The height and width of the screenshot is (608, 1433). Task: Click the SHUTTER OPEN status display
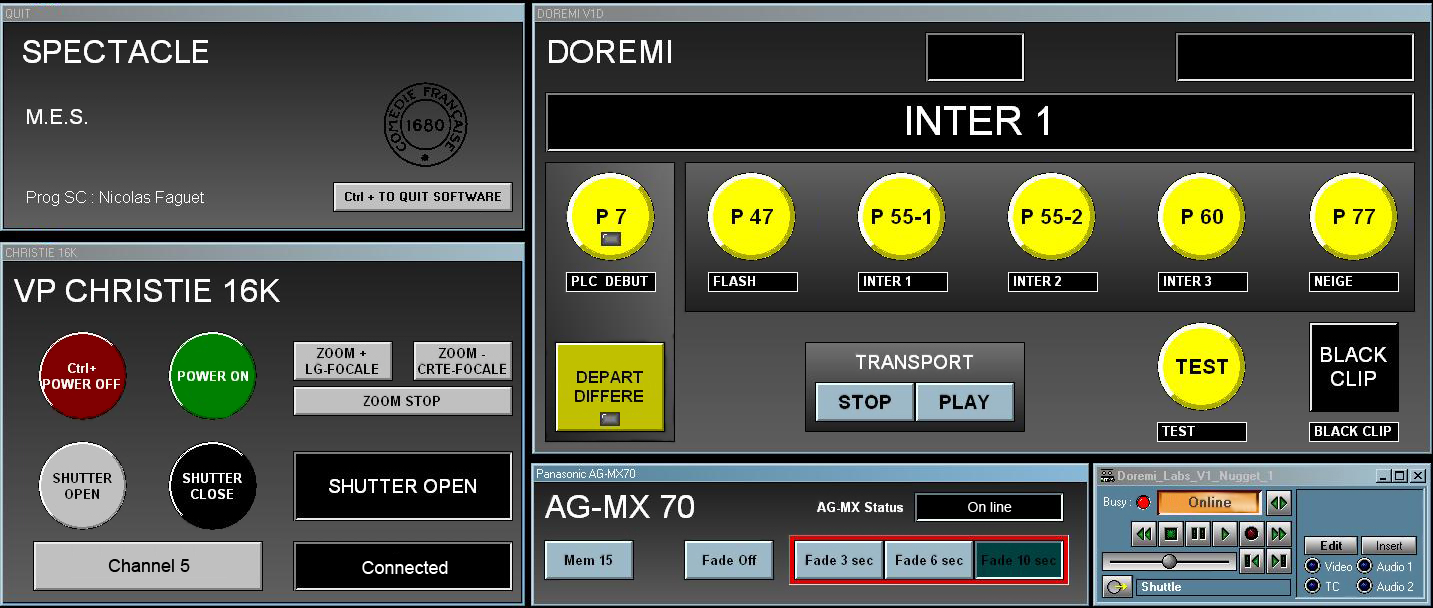pyautogui.click(x=402, y=486)
